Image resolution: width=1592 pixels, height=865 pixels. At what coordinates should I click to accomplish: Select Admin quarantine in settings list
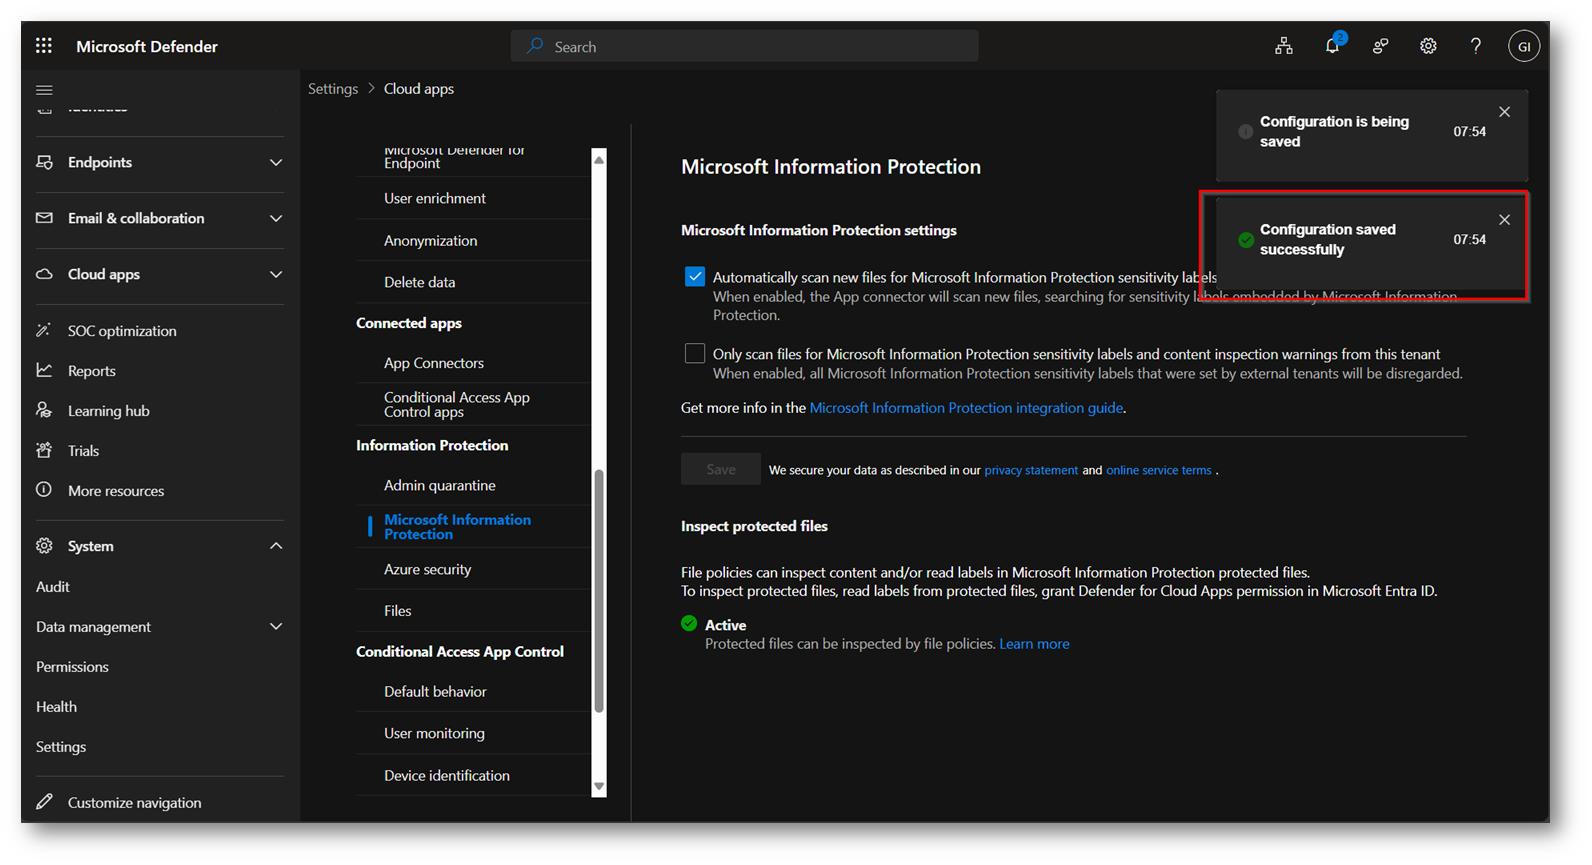pos(440,485)
